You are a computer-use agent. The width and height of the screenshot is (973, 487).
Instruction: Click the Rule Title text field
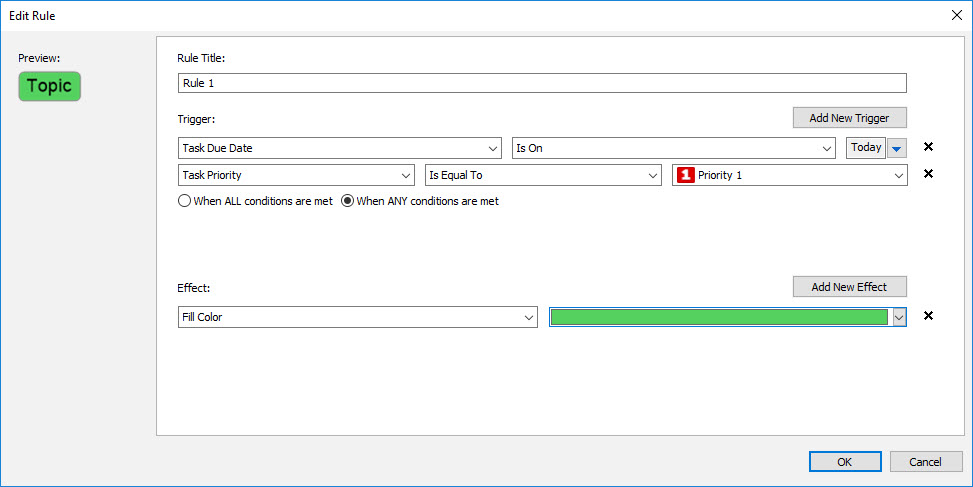pos(541,83)
